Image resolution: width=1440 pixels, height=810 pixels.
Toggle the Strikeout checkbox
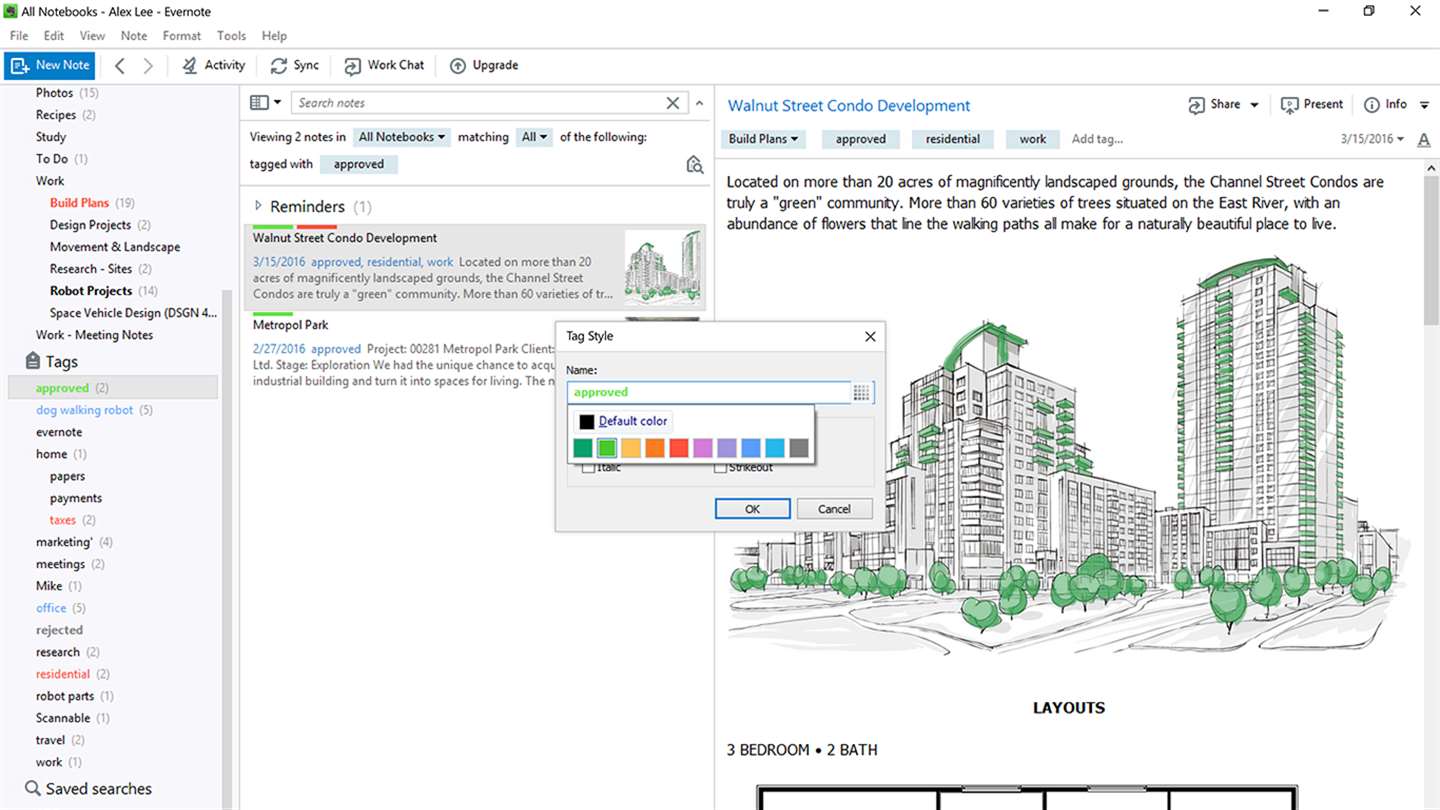(720, 468)
